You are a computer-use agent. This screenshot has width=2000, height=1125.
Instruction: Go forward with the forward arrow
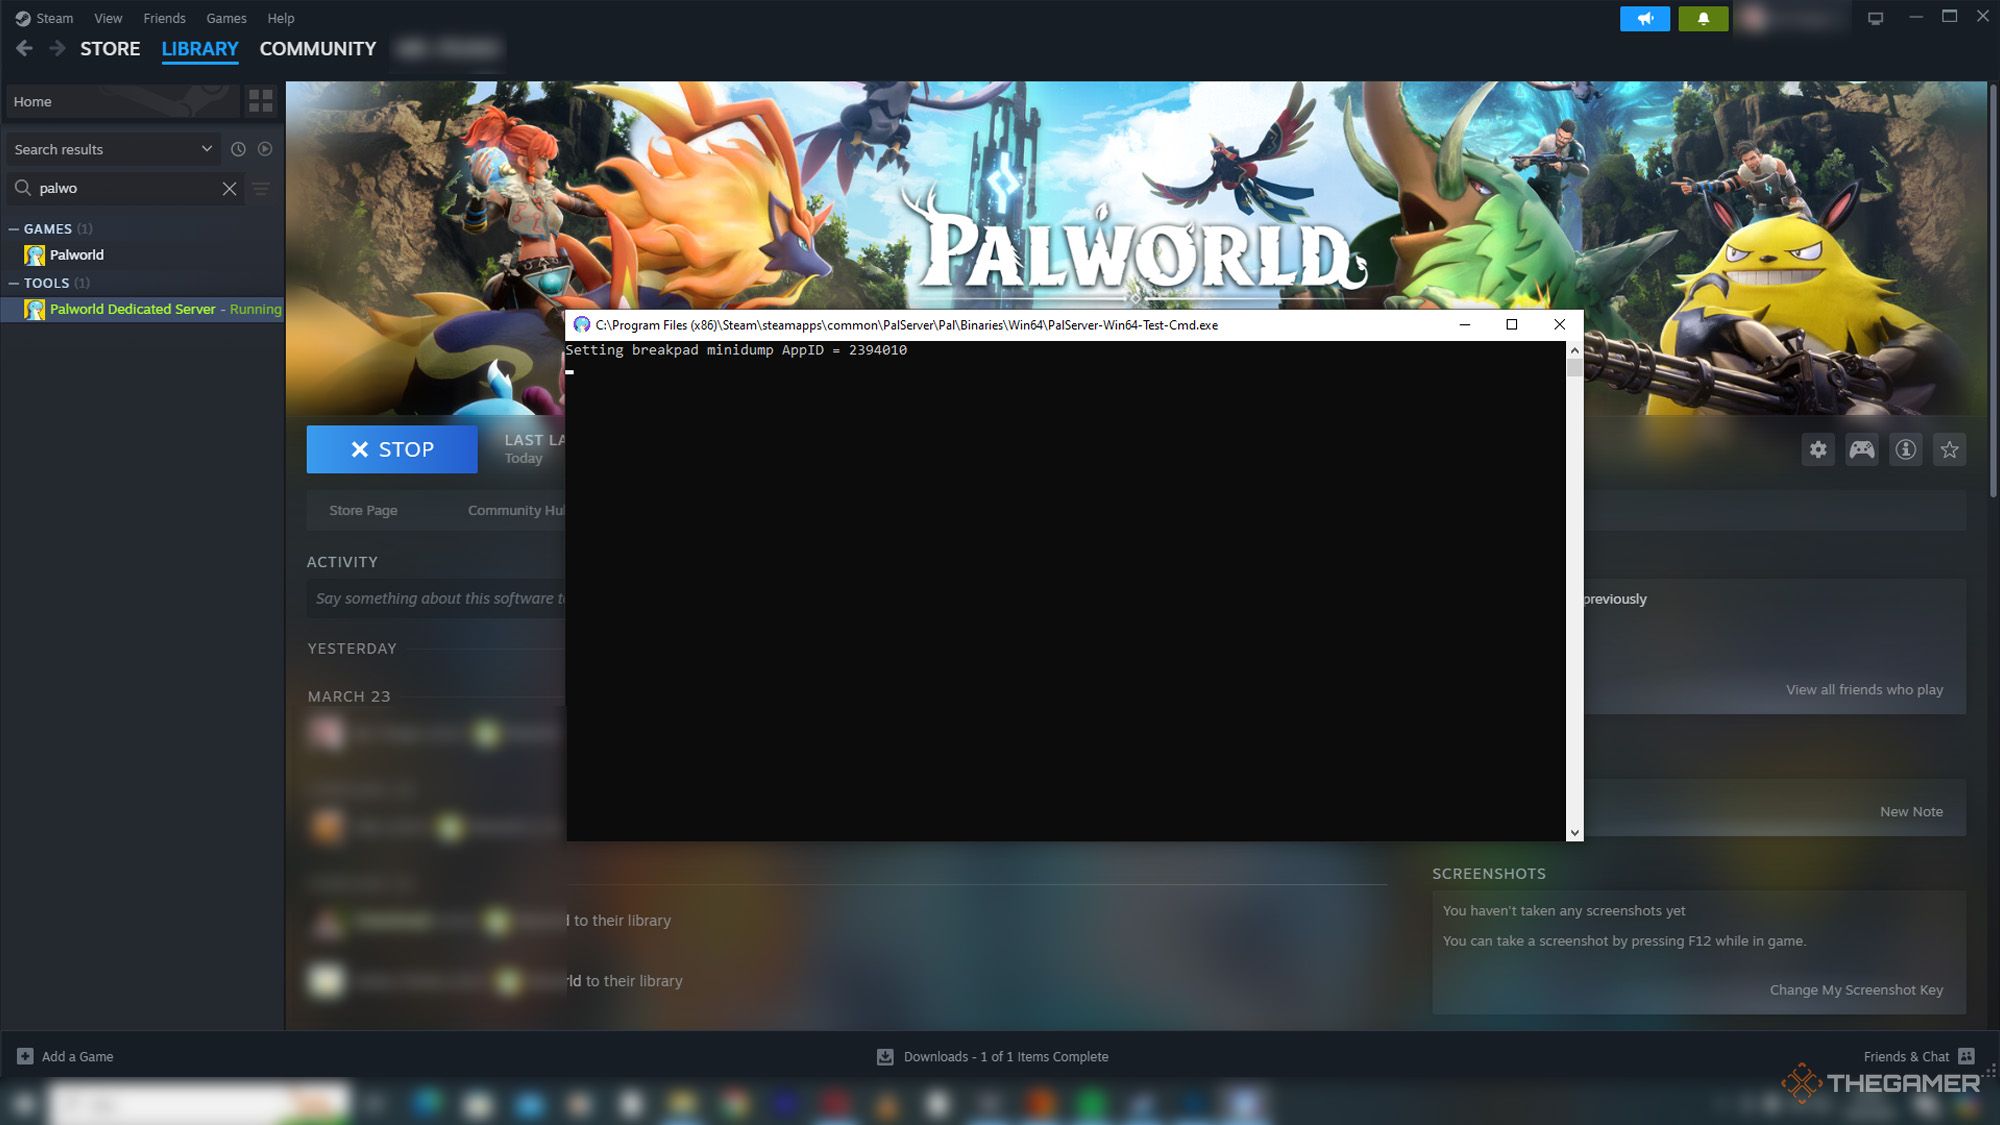57,48
